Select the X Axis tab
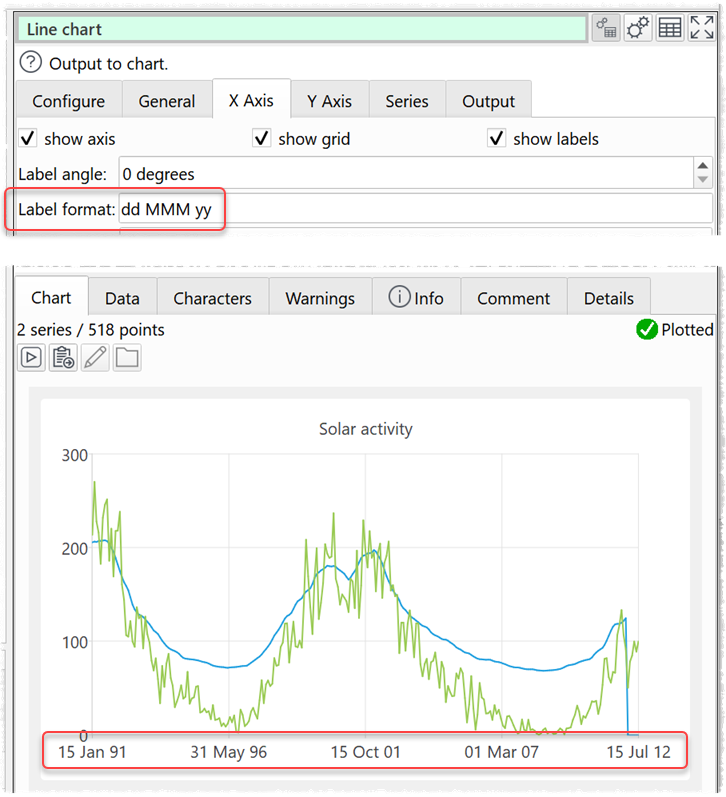Image resolution: width=726 pixels, height=797 pixels. 251,100
